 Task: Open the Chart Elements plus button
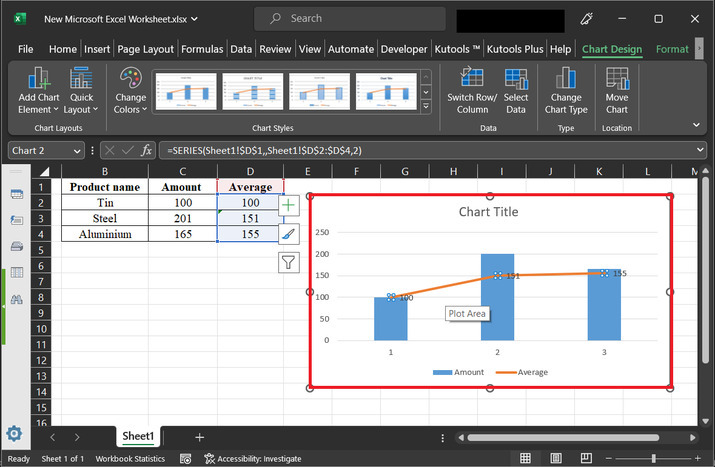[289, 205]
